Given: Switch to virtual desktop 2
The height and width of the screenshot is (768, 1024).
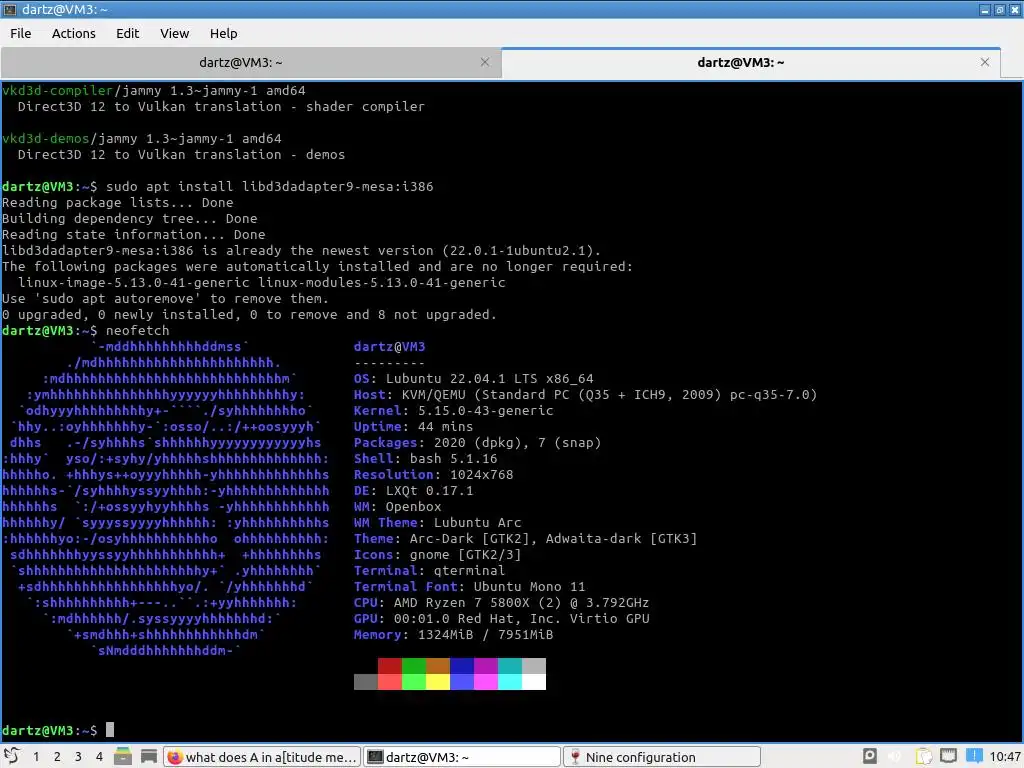Looking at the screenshot, I should [x=57, y=757].
